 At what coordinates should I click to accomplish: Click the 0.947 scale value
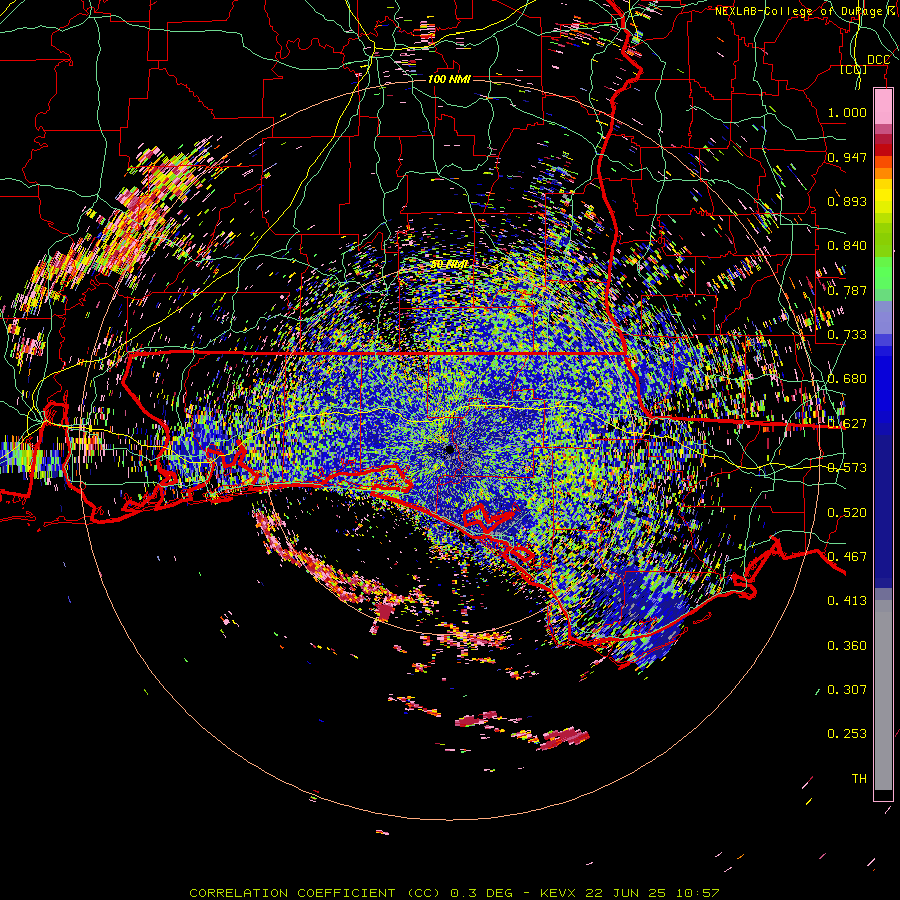847,157
